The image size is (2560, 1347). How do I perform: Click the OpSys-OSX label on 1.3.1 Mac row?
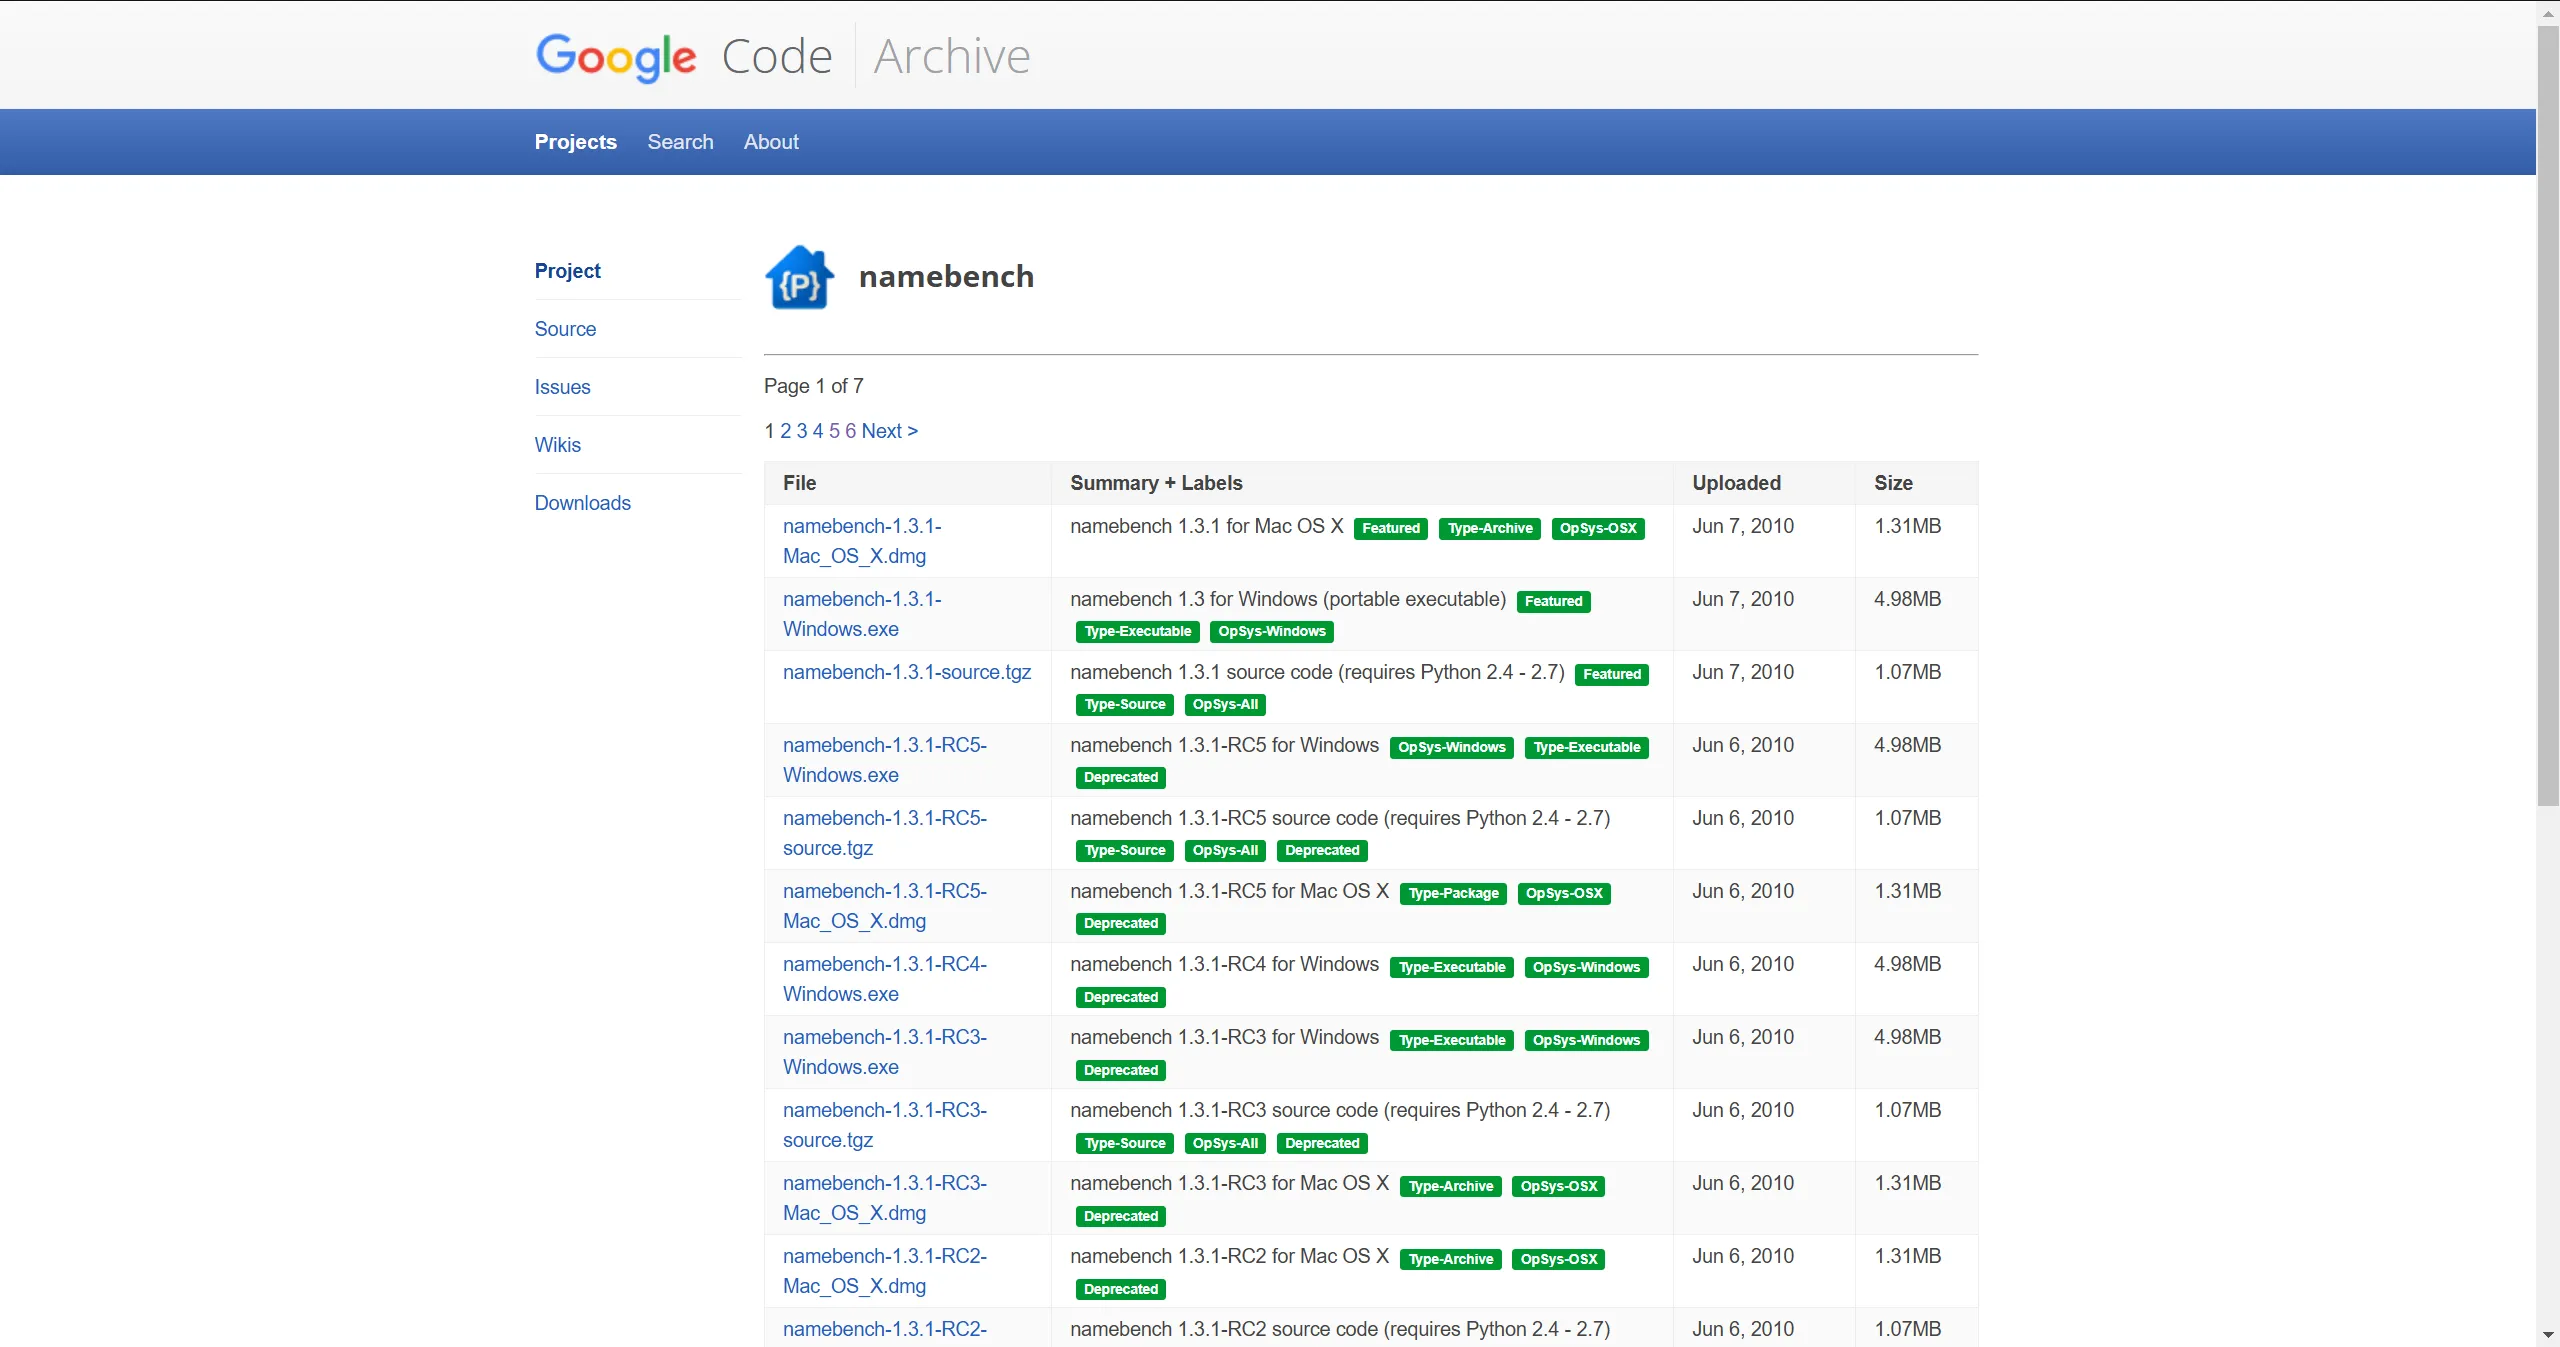[x=1597, y=529]
